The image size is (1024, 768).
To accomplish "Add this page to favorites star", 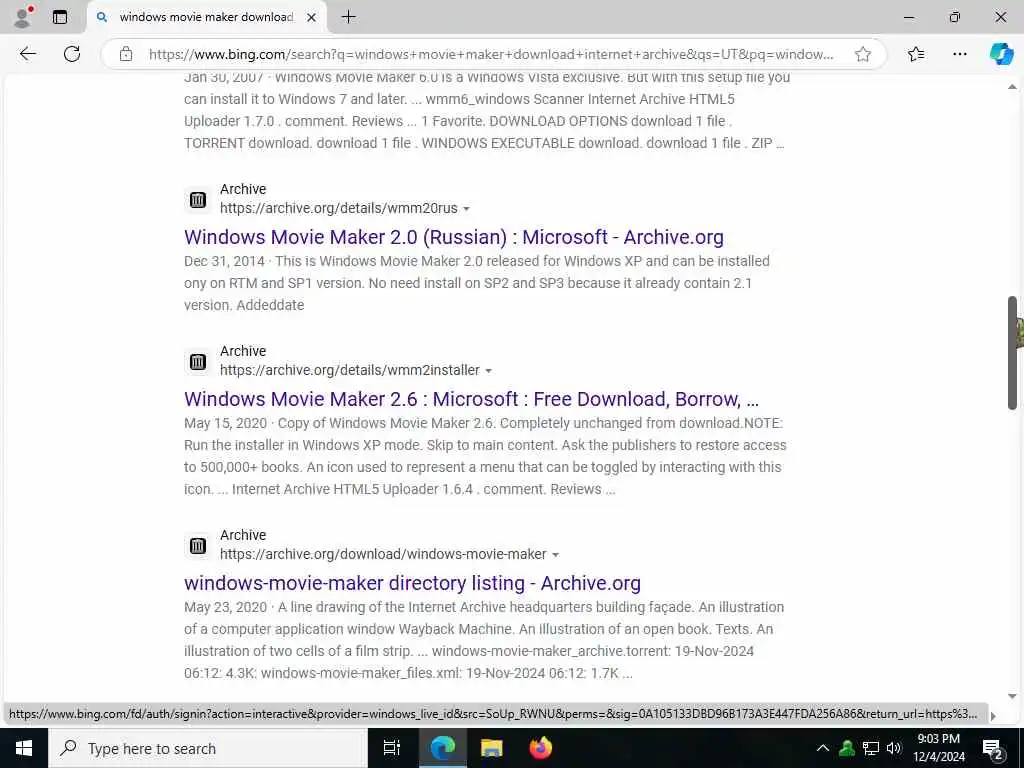I will pyautogui.click(x=863, y=54).
